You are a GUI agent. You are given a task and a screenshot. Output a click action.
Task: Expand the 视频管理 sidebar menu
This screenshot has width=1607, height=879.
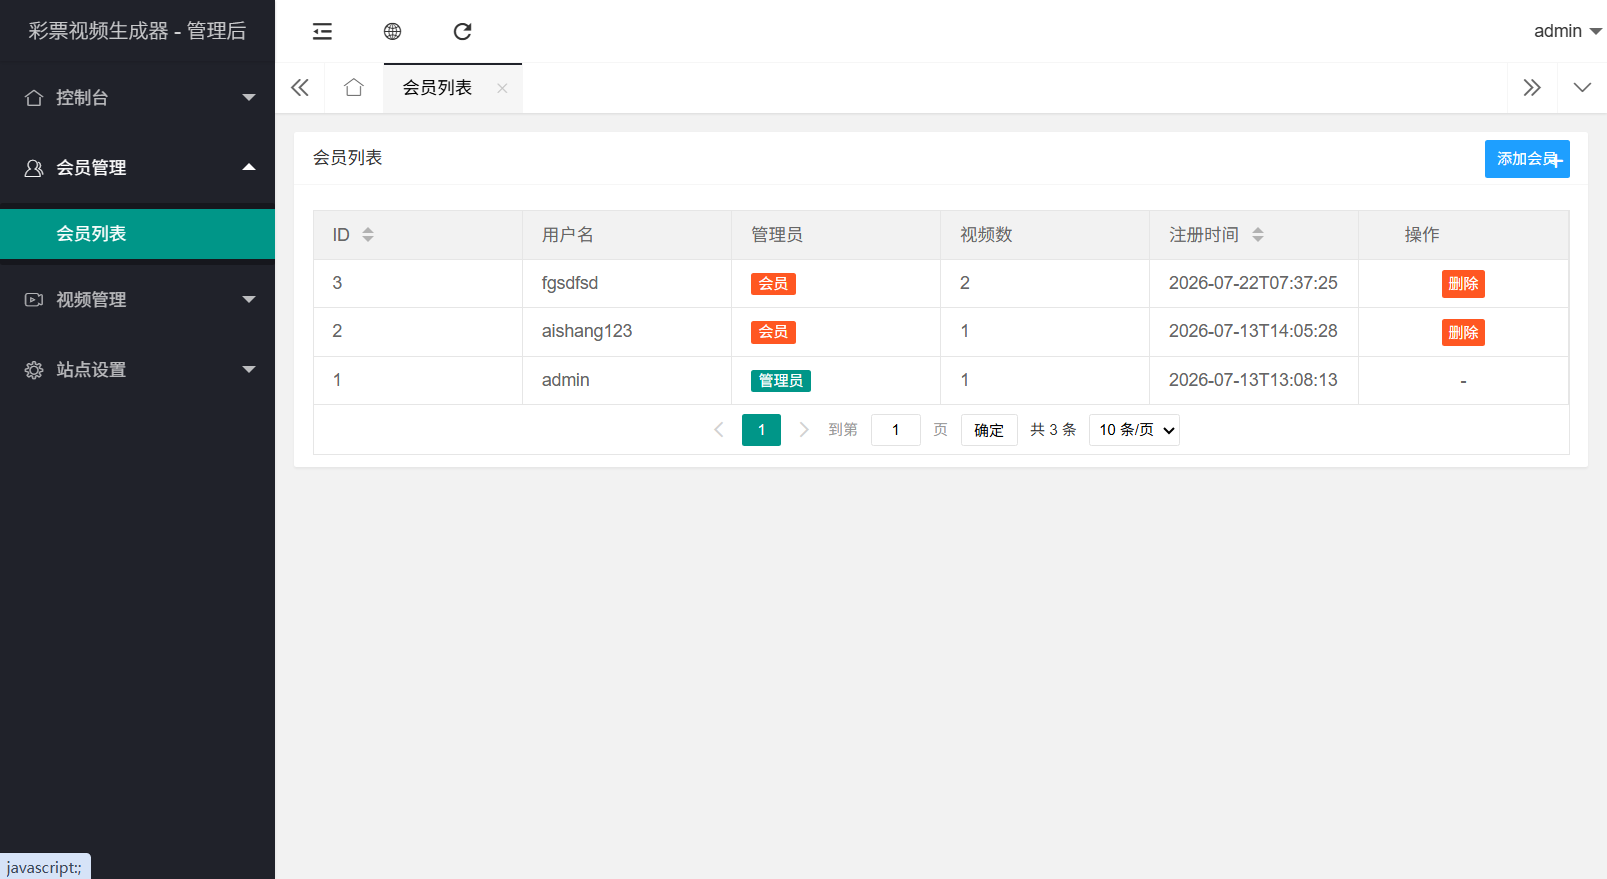pos(138,299)
